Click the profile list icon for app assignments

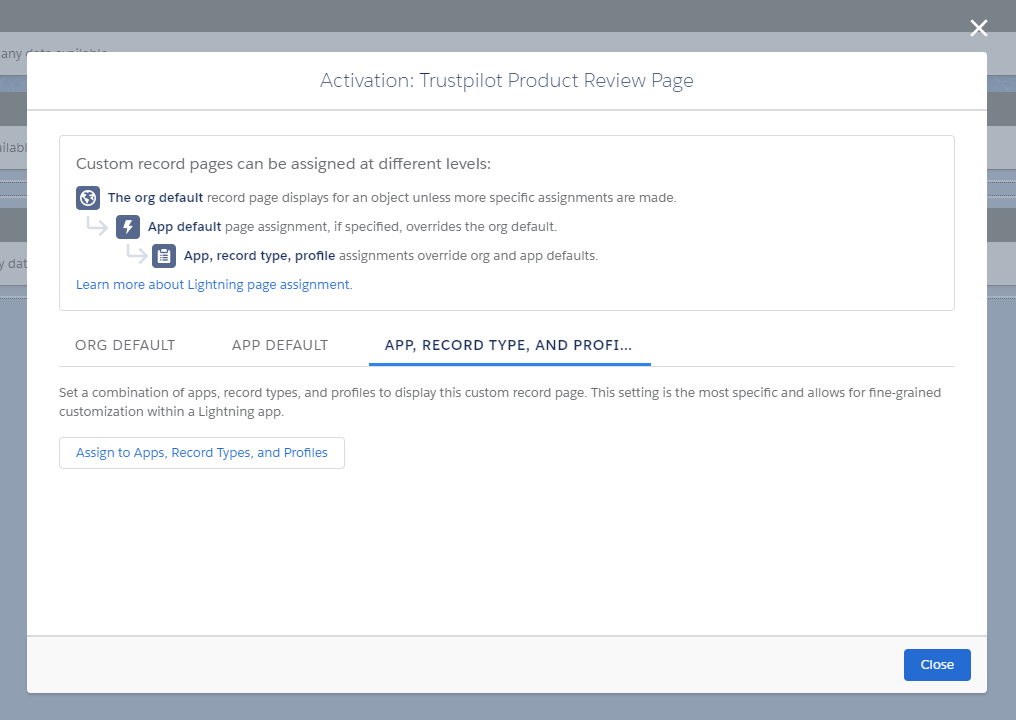[163, 255]
